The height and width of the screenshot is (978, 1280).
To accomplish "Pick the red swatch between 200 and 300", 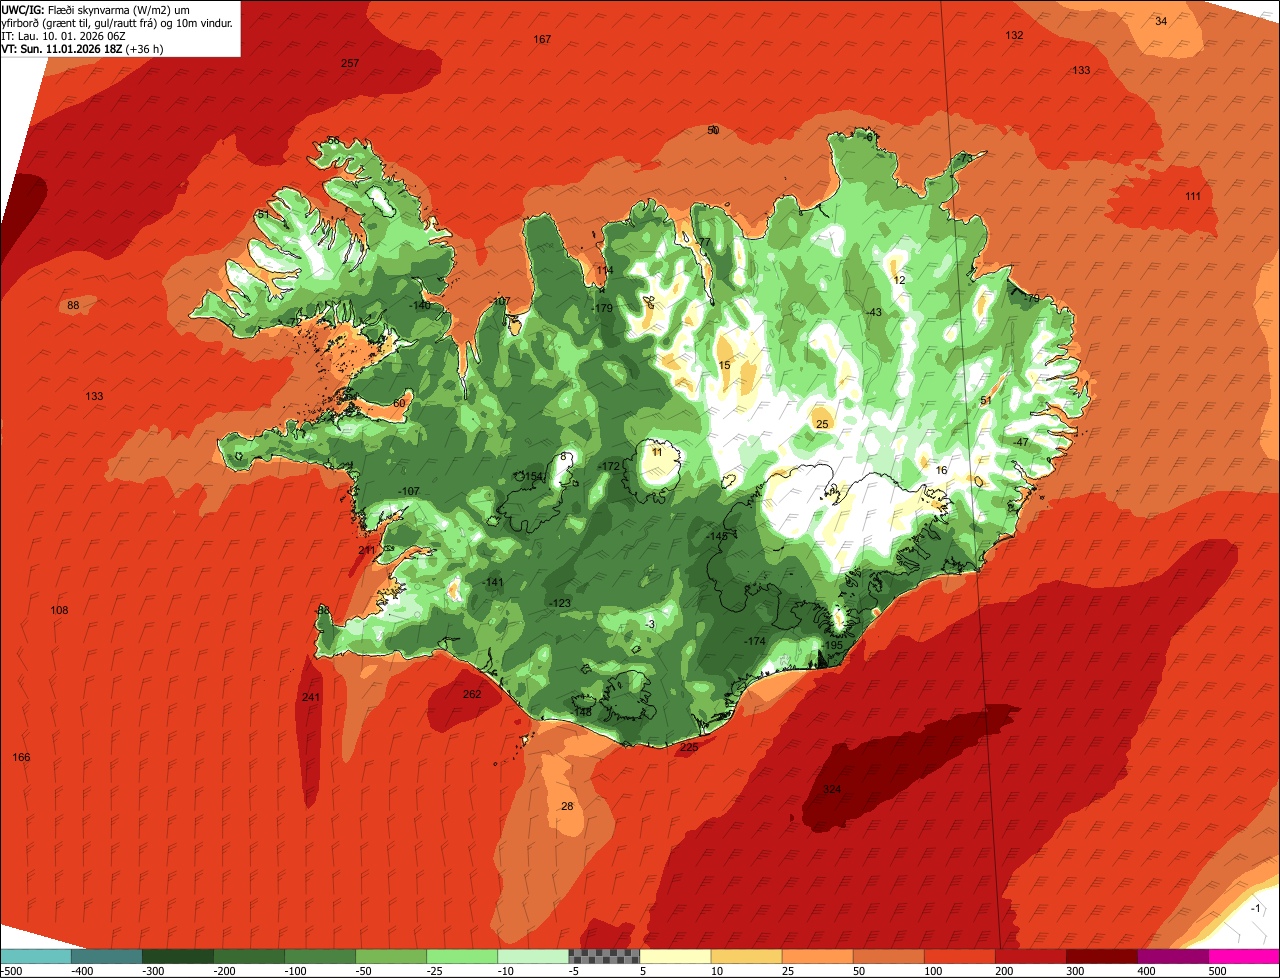I will click(1030, 956).
